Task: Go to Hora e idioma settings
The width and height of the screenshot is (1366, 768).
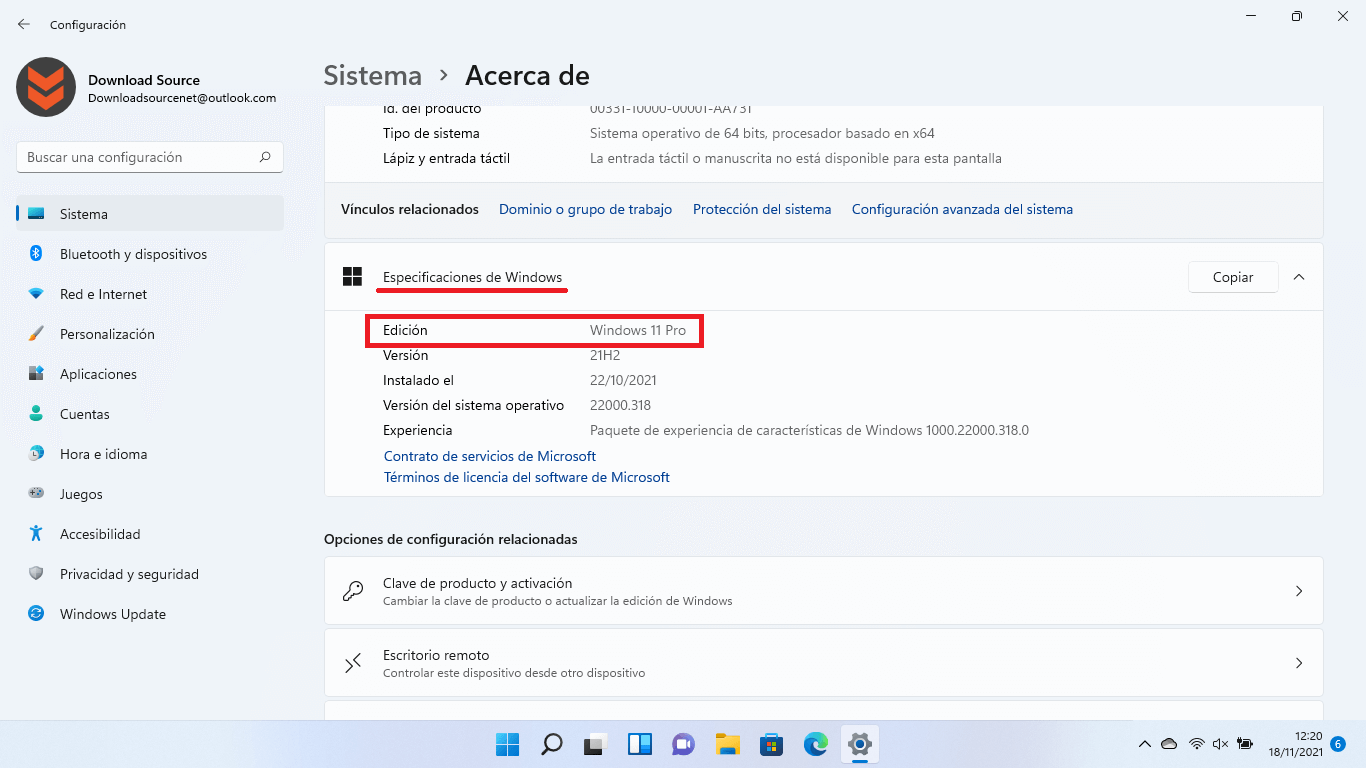Action: tap(150, 454)
